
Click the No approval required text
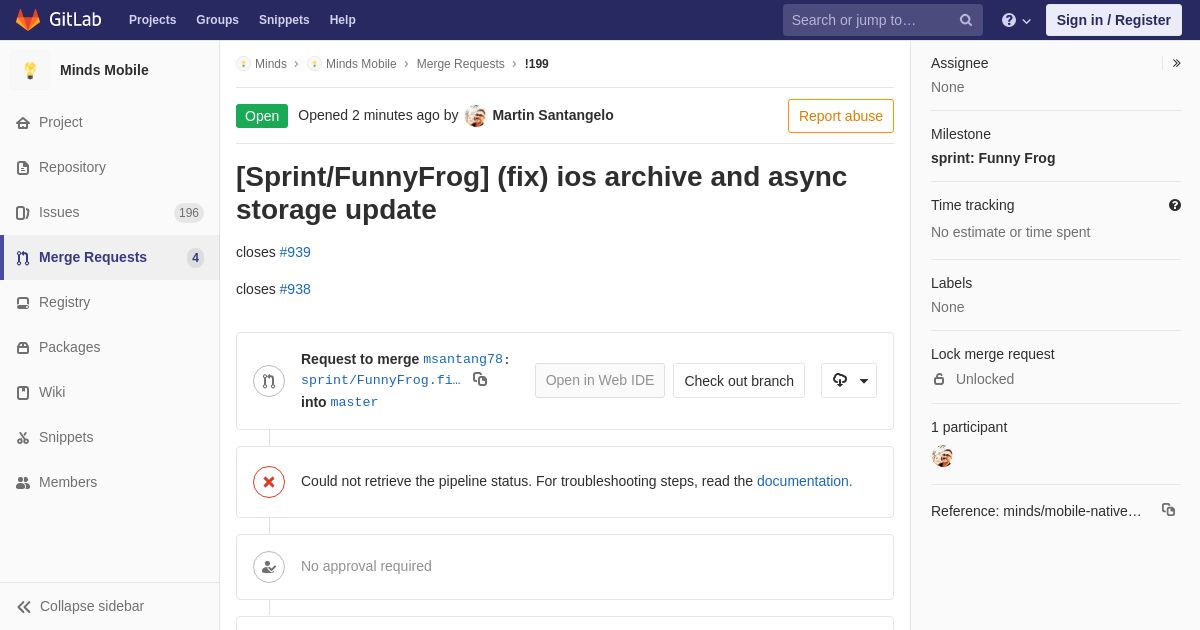coord(366,566)
